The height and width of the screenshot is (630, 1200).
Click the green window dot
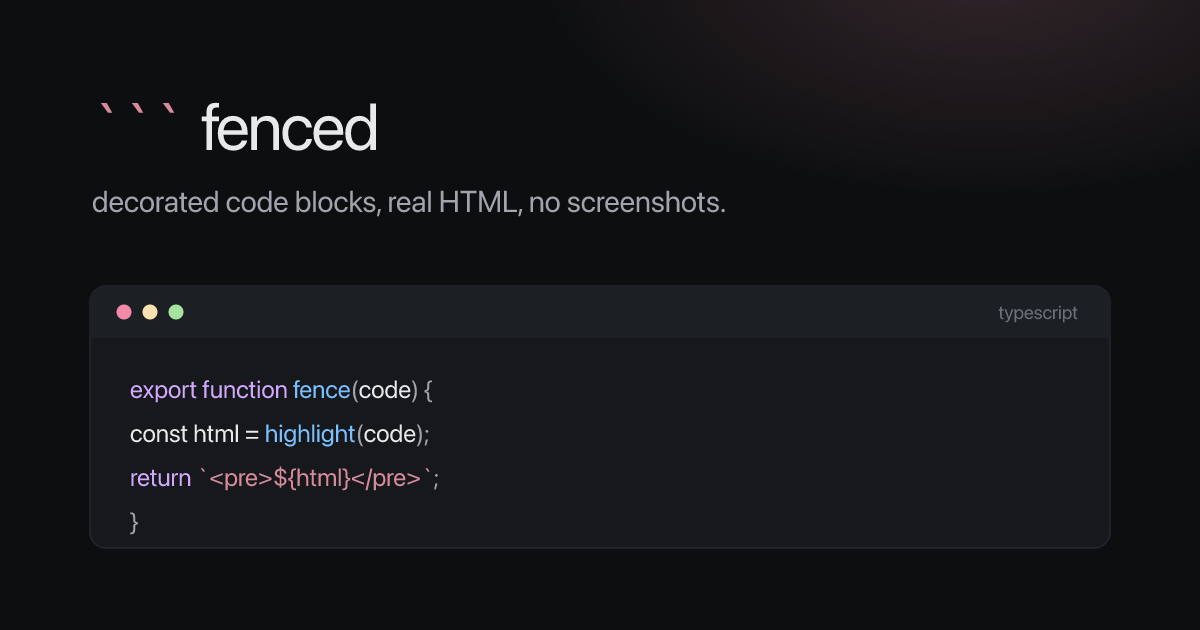pyautogui.click(x=176, y=312)
